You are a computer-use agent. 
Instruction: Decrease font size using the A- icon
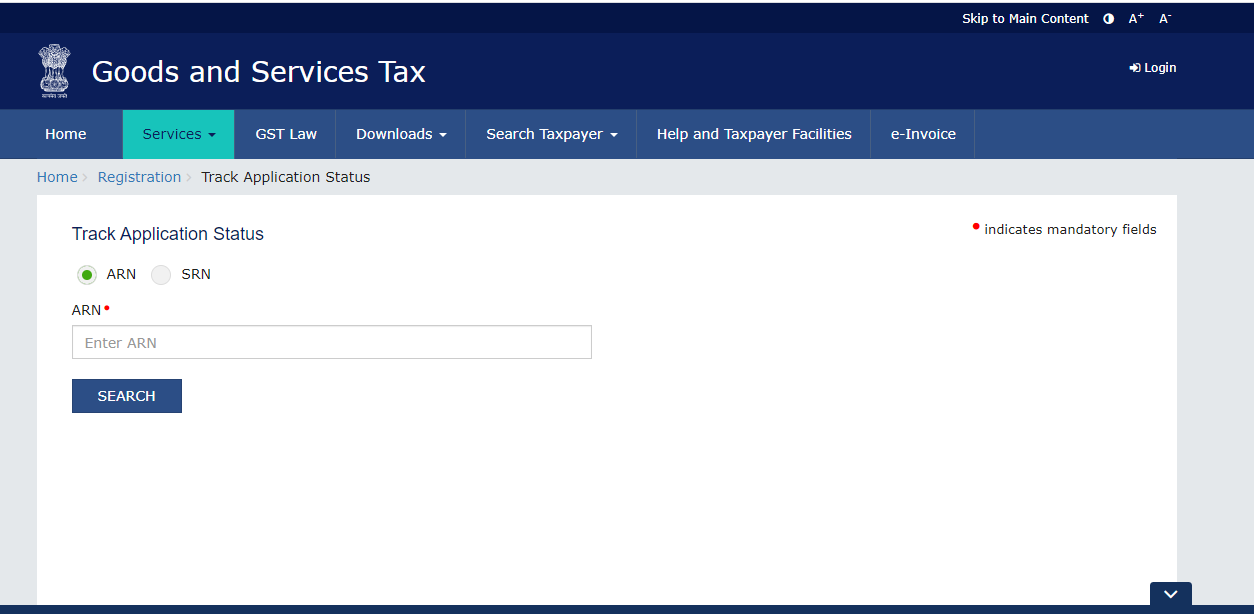click(1163, 18)
